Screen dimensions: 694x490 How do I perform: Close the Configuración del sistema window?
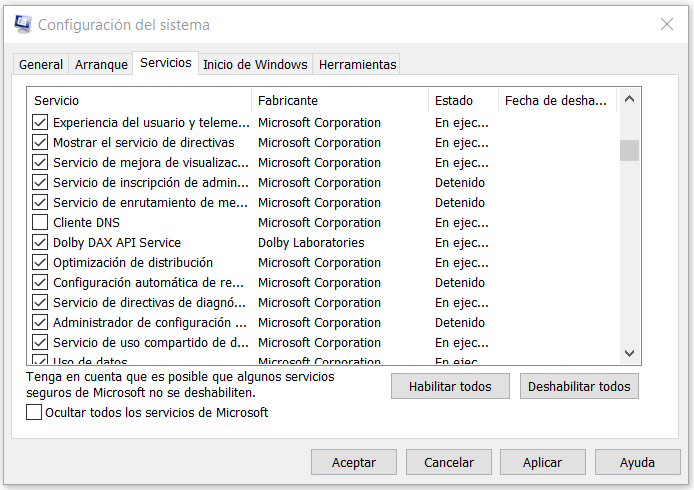tap(666, 24)
